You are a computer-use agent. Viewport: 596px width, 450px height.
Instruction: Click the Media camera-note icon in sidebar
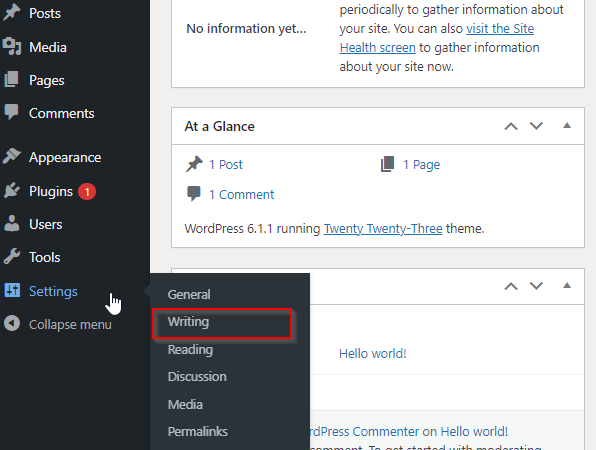coord(12,46)
